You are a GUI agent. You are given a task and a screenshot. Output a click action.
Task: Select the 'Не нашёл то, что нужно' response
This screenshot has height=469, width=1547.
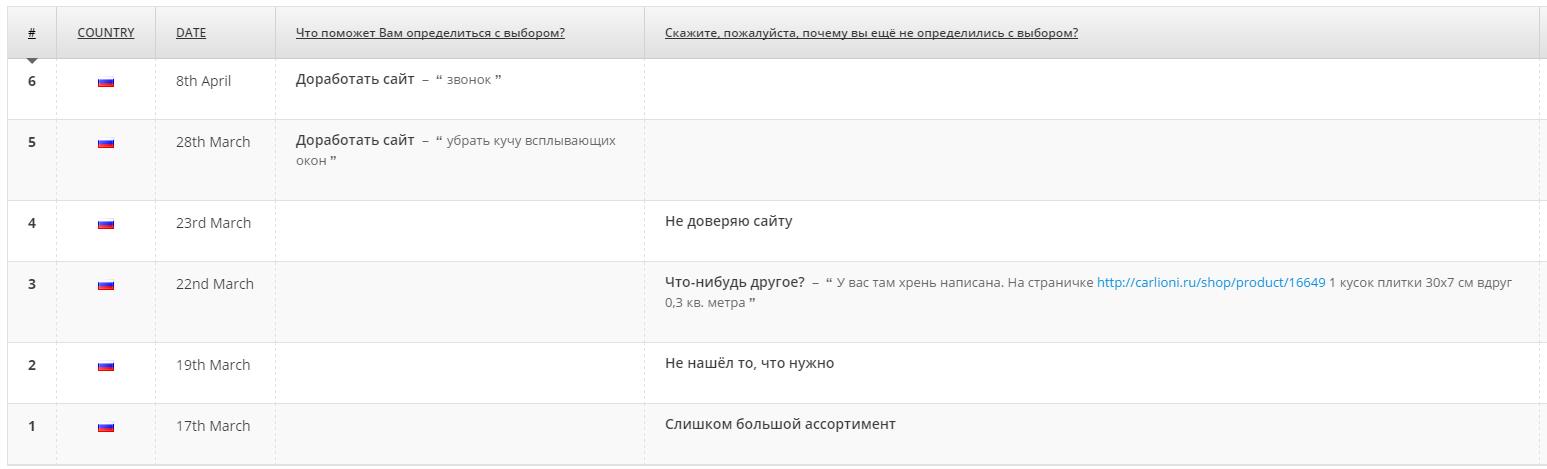(749, 363)
